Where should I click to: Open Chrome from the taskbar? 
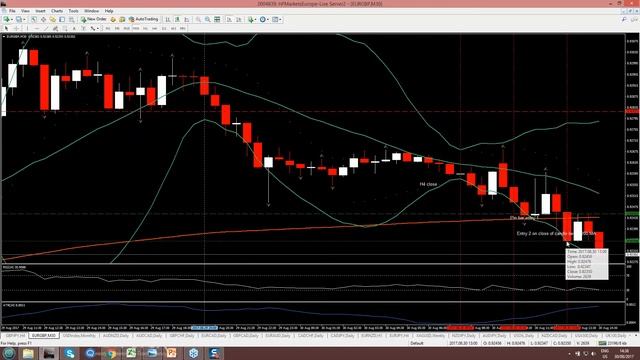tap(111, 353)
